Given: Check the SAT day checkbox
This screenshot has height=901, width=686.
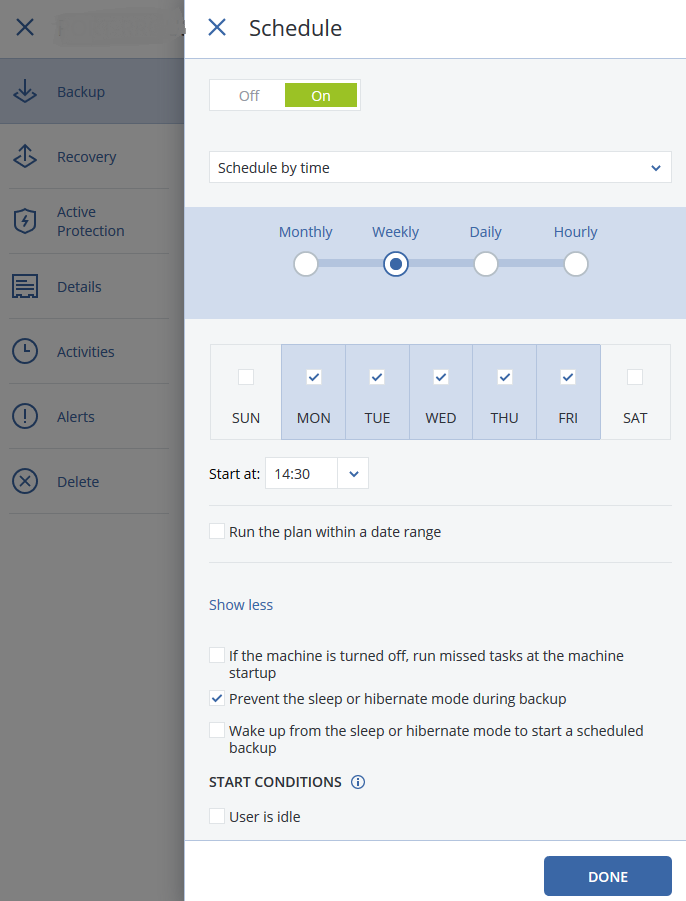Looking at the screenshot, I should coord(635,377).
